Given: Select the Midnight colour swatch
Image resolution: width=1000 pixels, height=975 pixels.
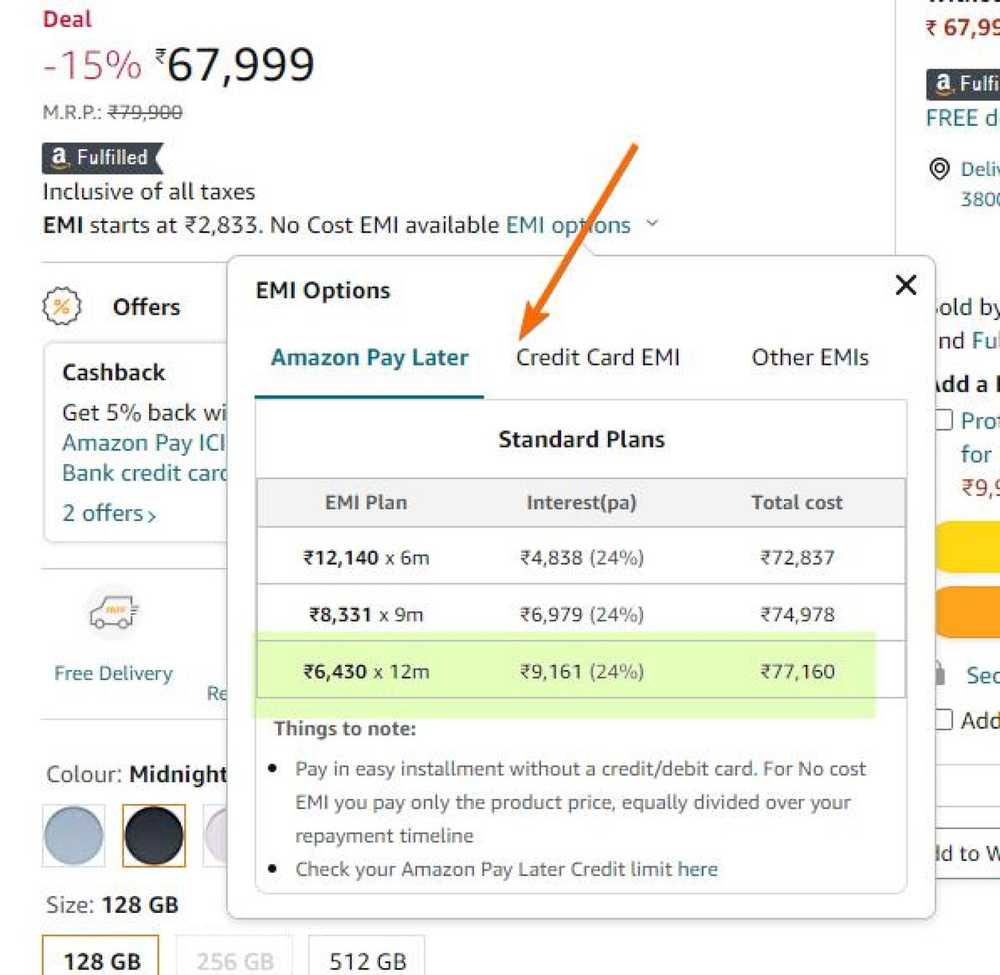Looking at the screenshot, I should pos(155,835).
